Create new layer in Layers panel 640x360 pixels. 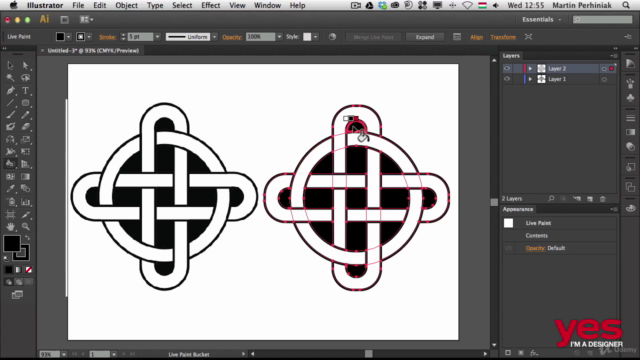pyautogui.click(x=590, y=199)
